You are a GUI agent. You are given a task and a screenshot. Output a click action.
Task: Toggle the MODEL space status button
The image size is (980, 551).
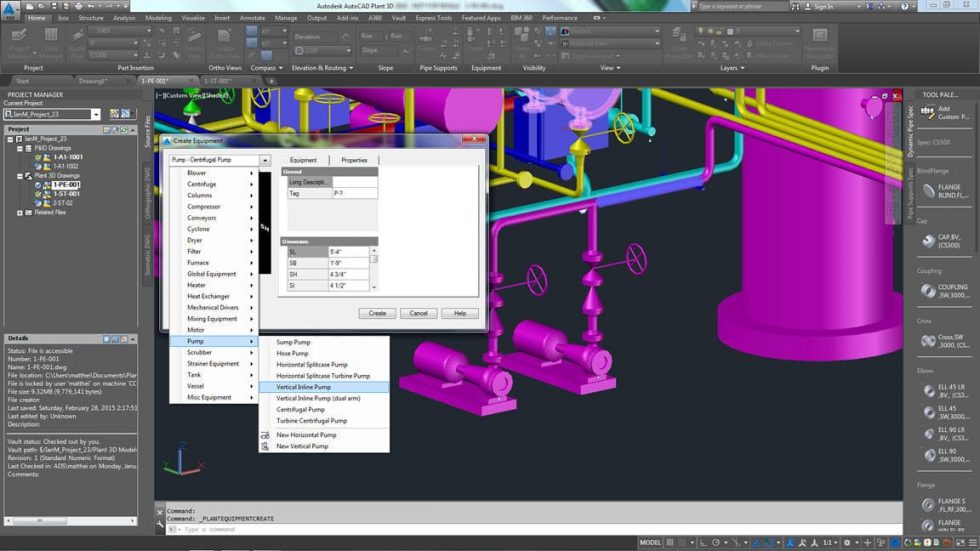tap(650, 542)
